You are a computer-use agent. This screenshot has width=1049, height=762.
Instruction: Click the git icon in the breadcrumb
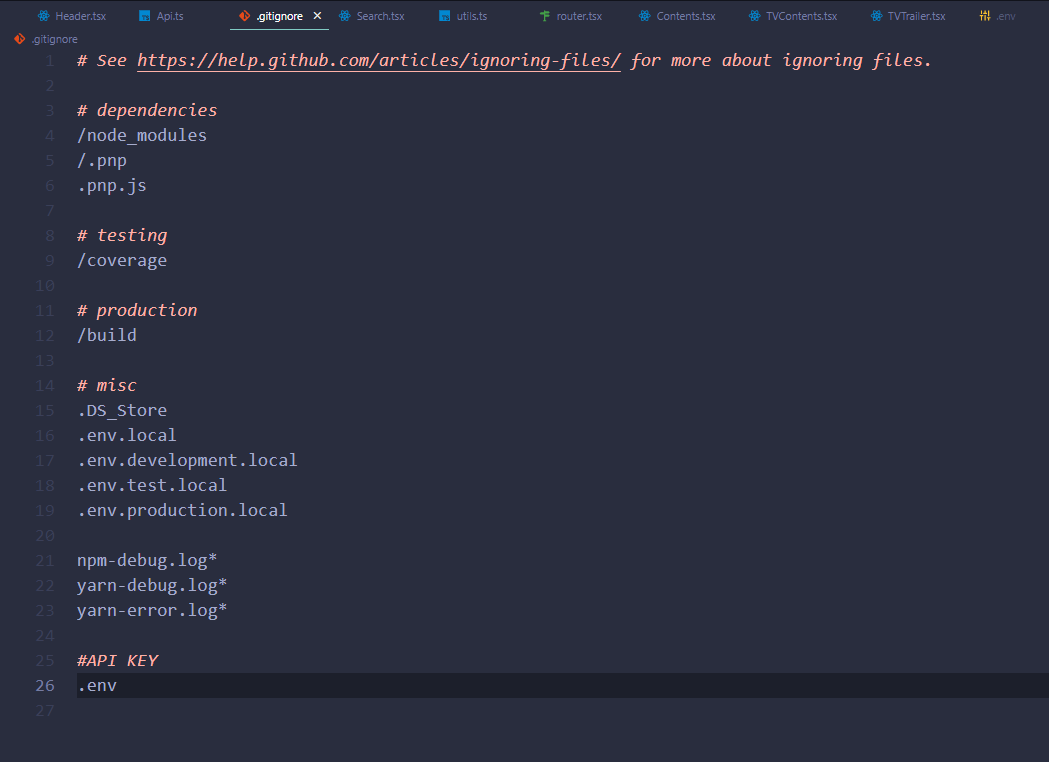coord(19,39)
